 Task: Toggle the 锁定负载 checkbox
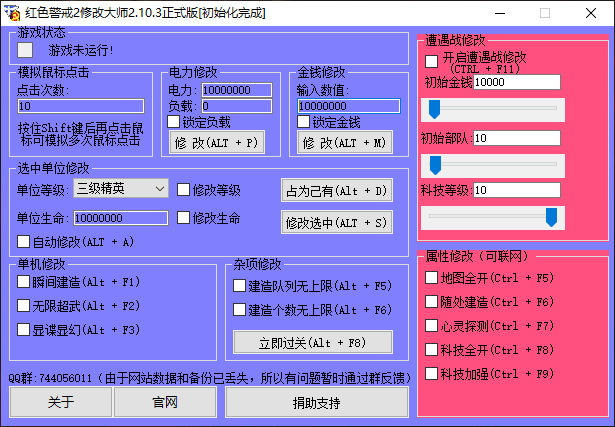click(x=173, y=122)
